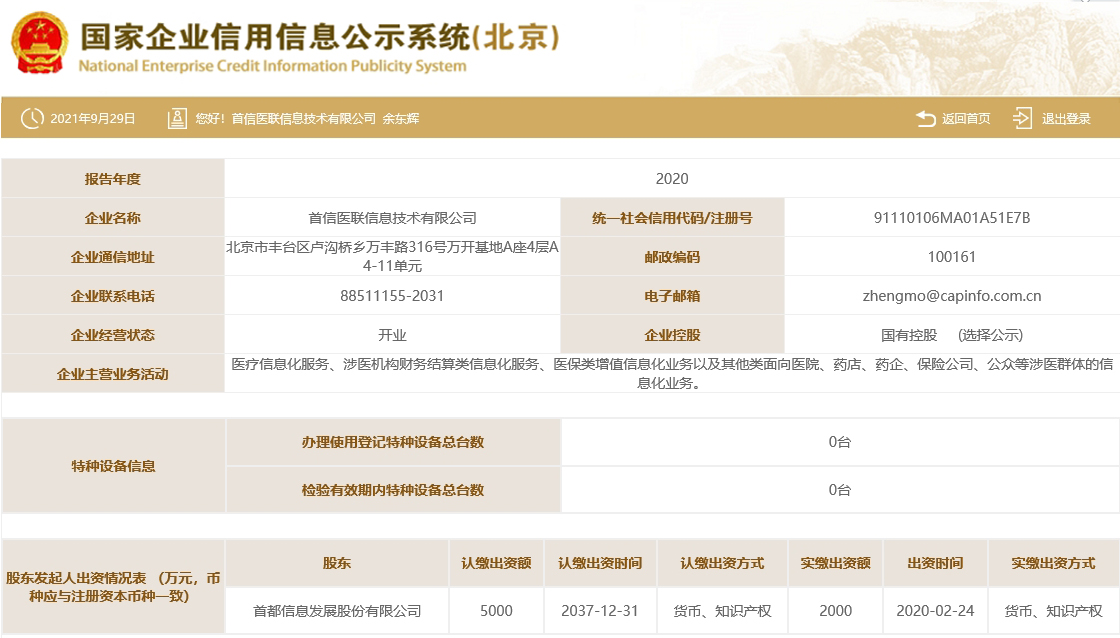
Task: Click the company name 首信医联信息技术有限公司 cell
Action: (x=392, y=218)
